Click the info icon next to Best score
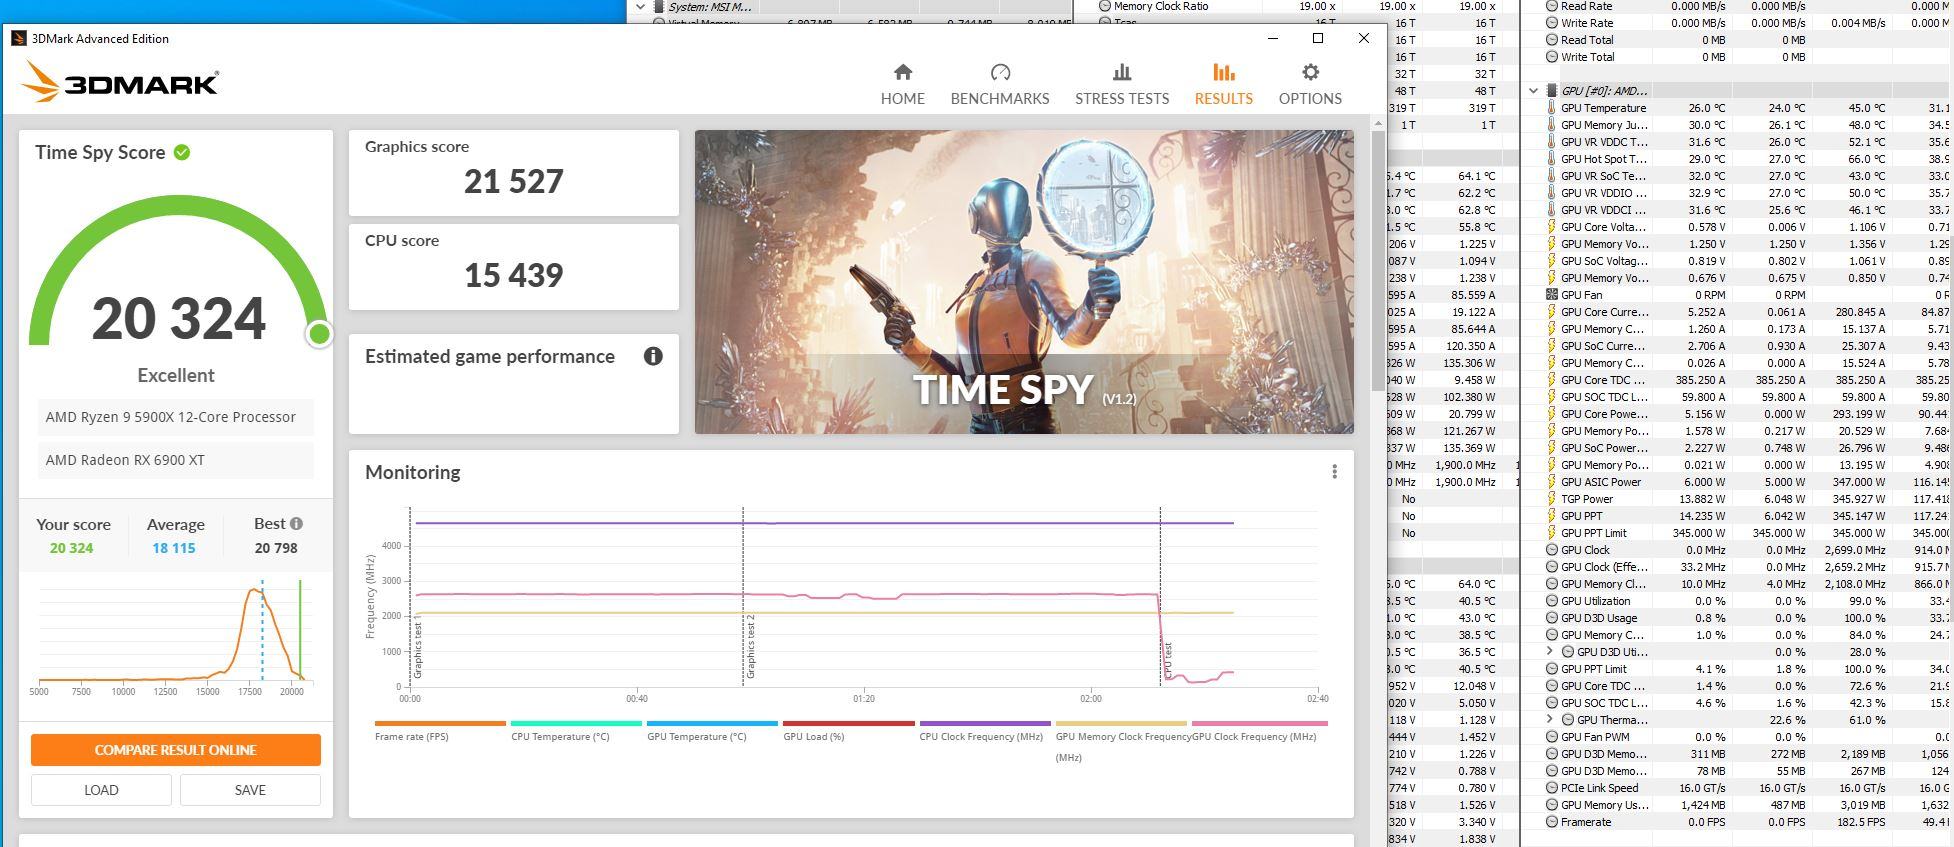This screenshot has width=1954, height=847. [x=296, y=523]
